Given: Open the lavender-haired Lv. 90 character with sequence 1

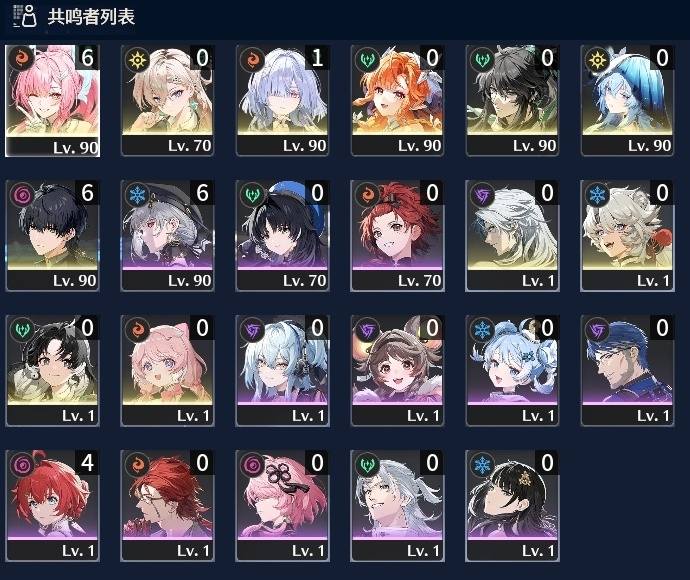Looking at the screenshot, I should click(282, 100).
